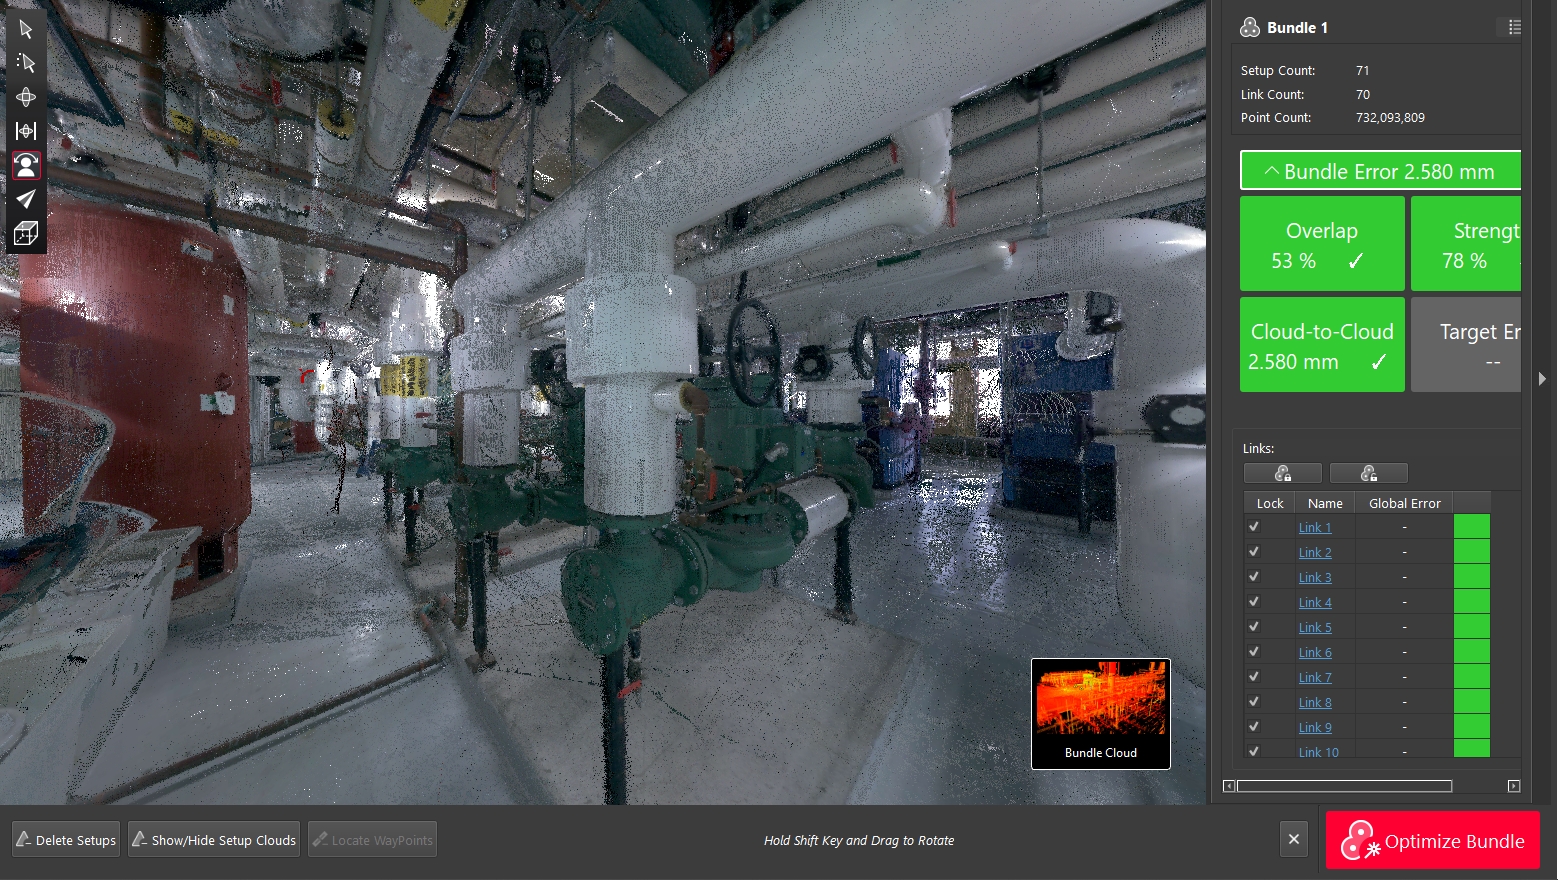
Task: Lock all links with the lock button
Action: pyautogui.click(x=1283, y=472)
